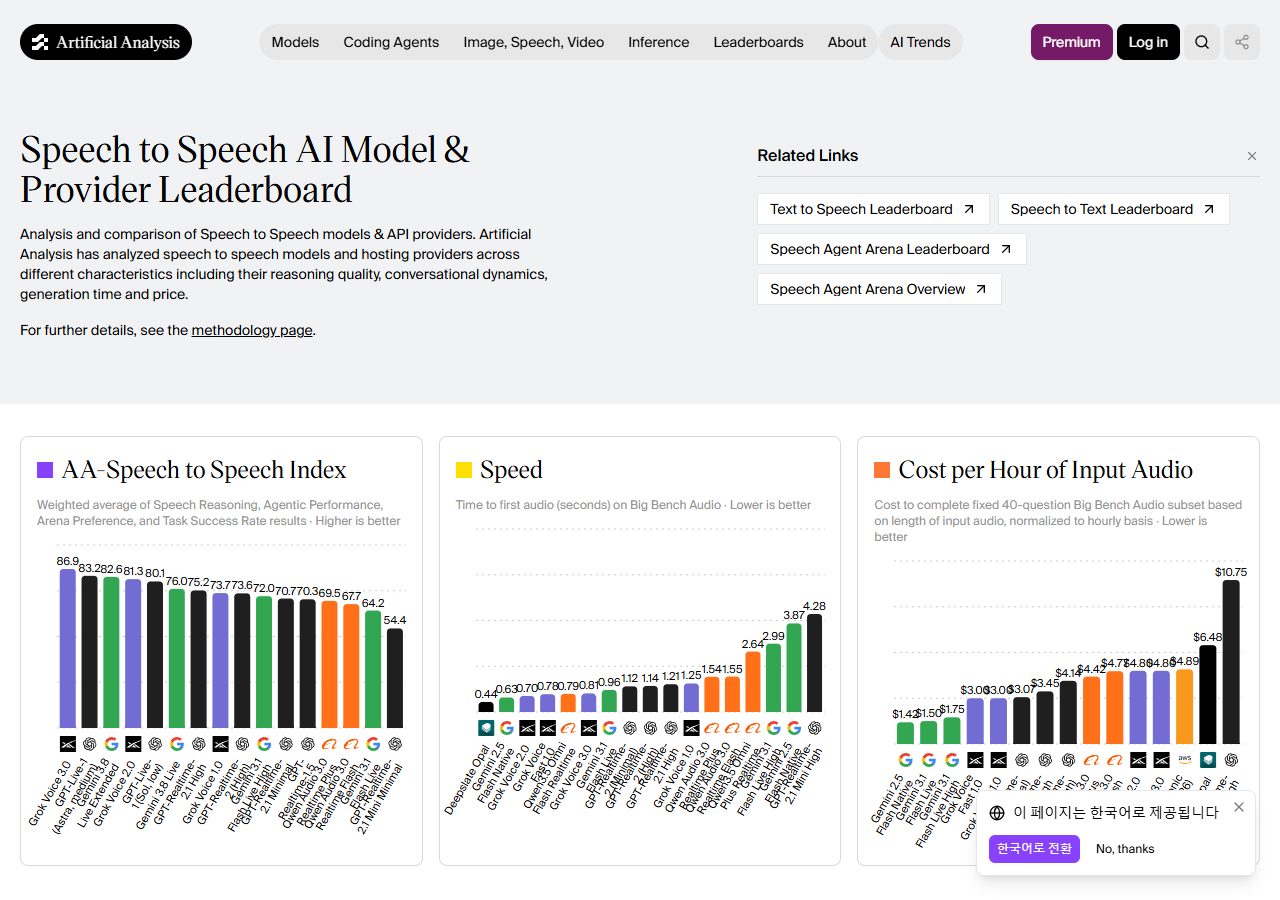Expand the Inference menu
1280x900 pixels.
[x=658, y=42]
